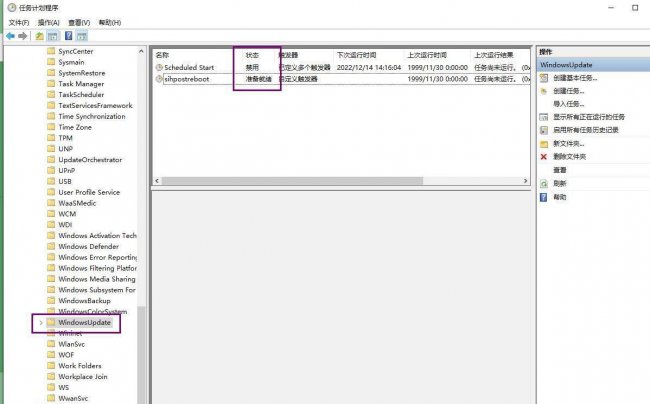Open the 查看 submenu in actions pane
Image resolution: width=650 pixels, height=404 pixels.
tap(560, 170)
